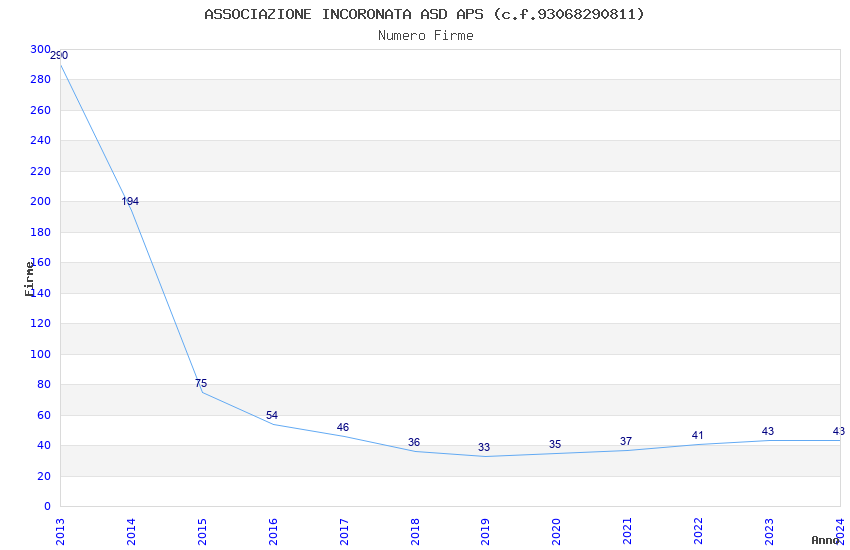The image size is (850, 550).
Task: Click the y-axis tick label 200
Action: [40, 202]
